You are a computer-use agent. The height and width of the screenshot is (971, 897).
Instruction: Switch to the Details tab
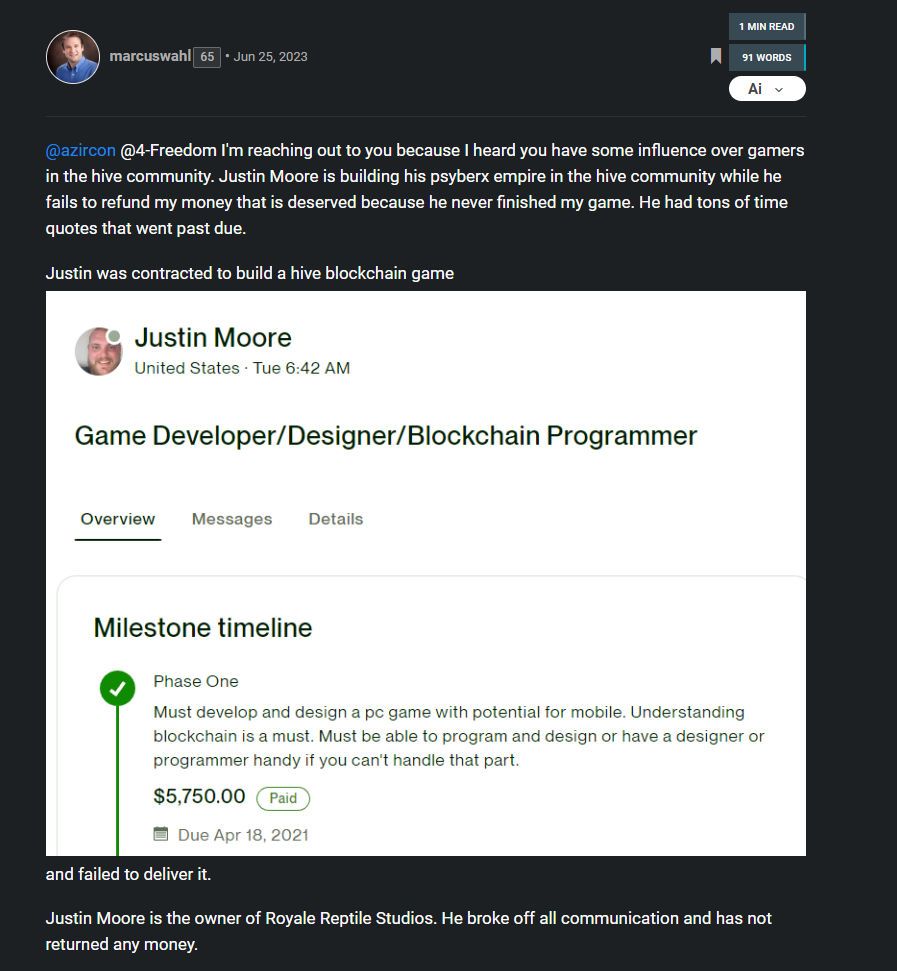336,519
